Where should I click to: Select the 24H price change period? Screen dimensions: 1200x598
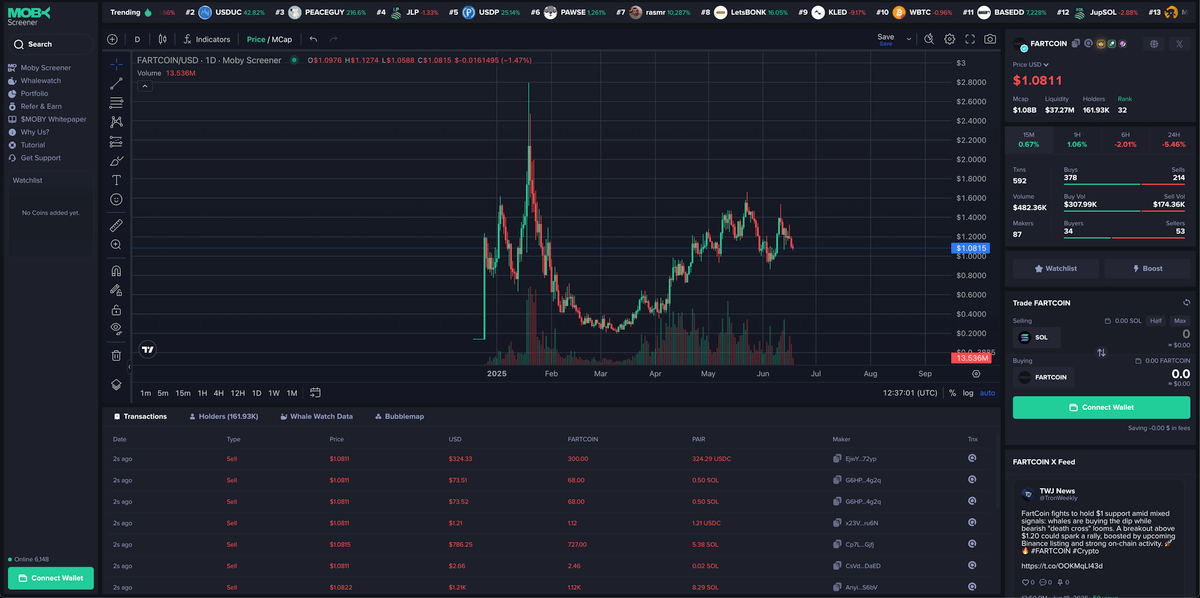point(1173,139)
